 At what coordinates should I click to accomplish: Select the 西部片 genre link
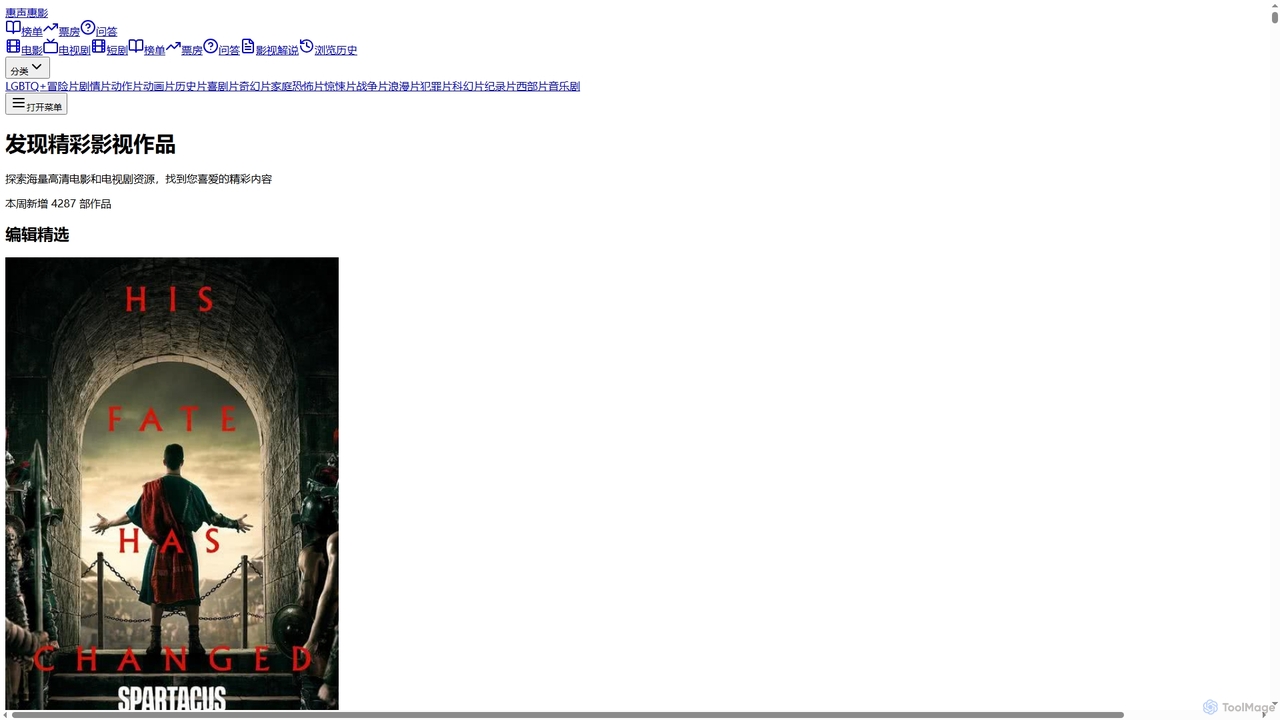point(532,86)
